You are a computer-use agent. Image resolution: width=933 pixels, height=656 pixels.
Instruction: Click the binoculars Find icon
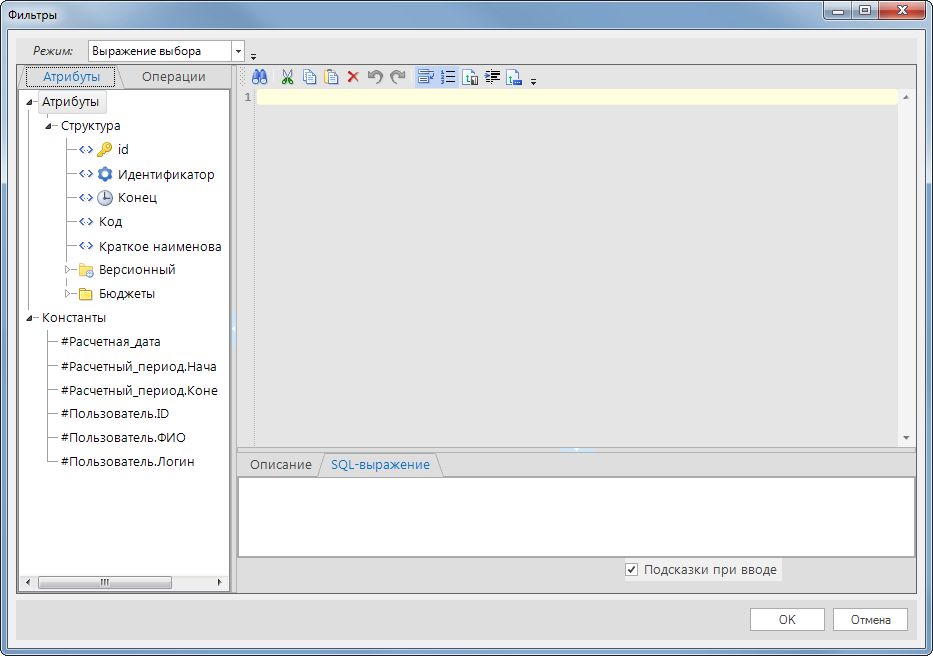259,77
